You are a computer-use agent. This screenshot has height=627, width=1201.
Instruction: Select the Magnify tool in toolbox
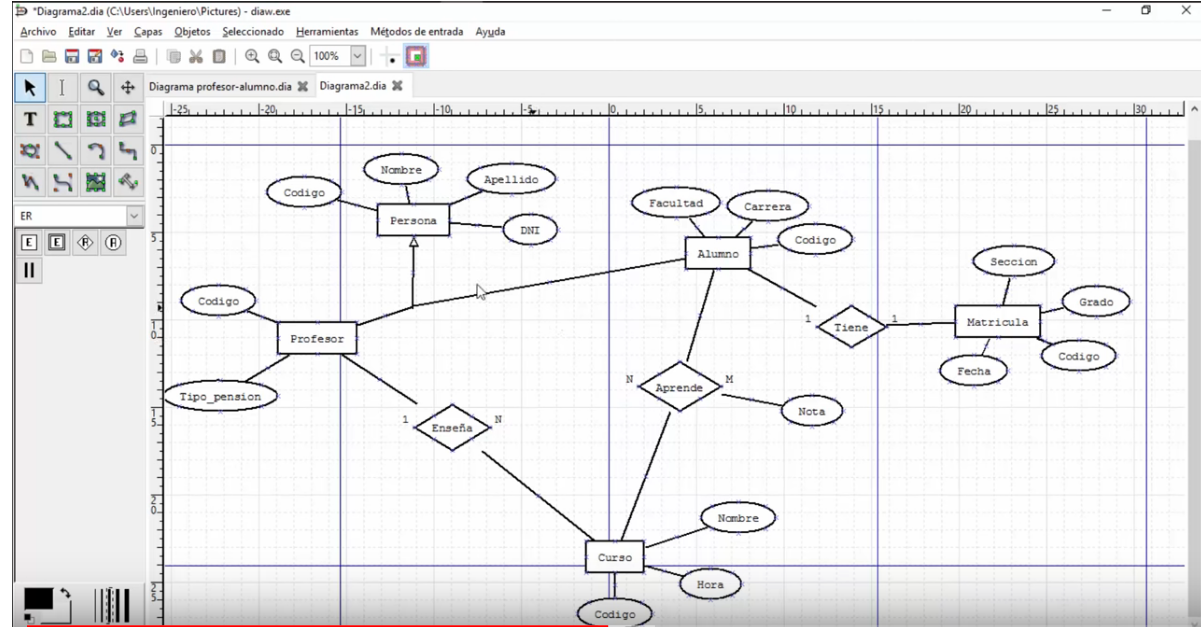point(95,88)
